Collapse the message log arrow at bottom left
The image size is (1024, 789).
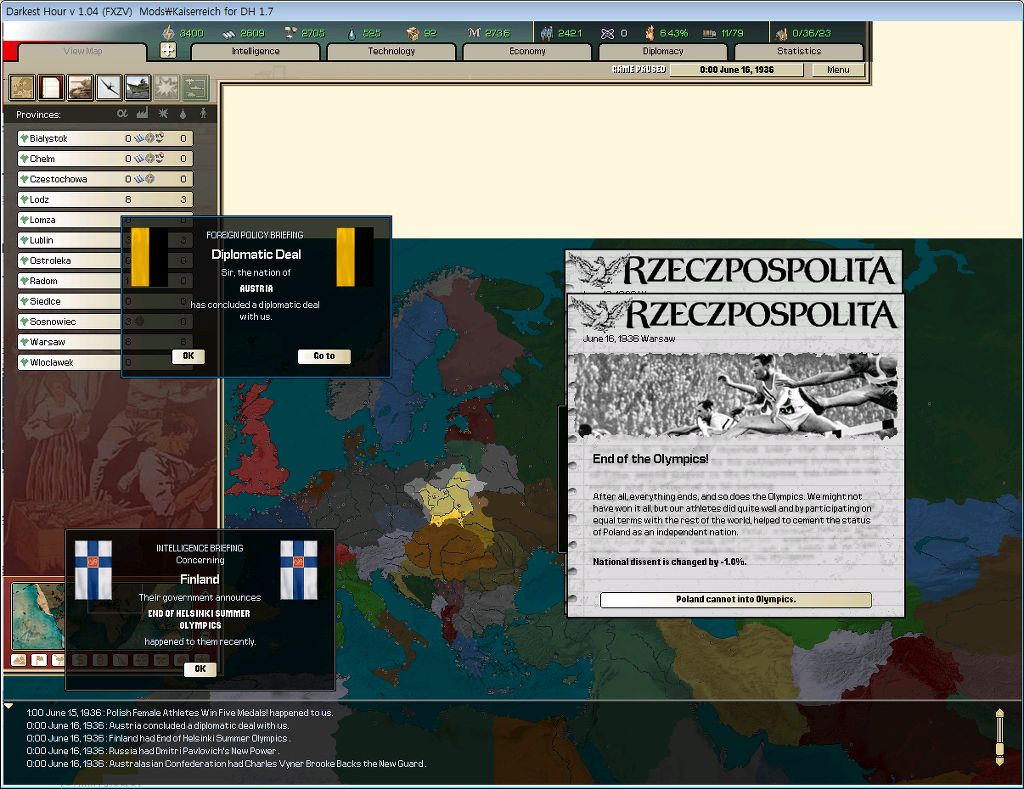tap(9, 706)
